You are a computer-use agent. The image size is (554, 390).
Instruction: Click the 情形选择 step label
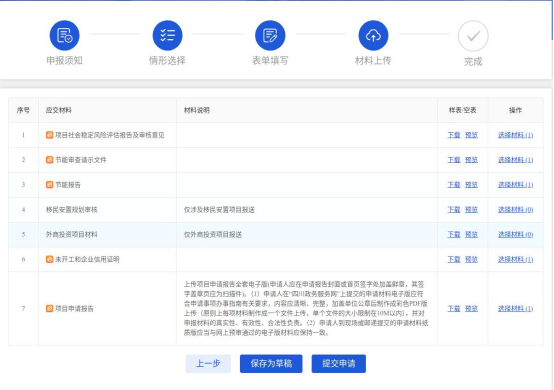pos(167,60)
